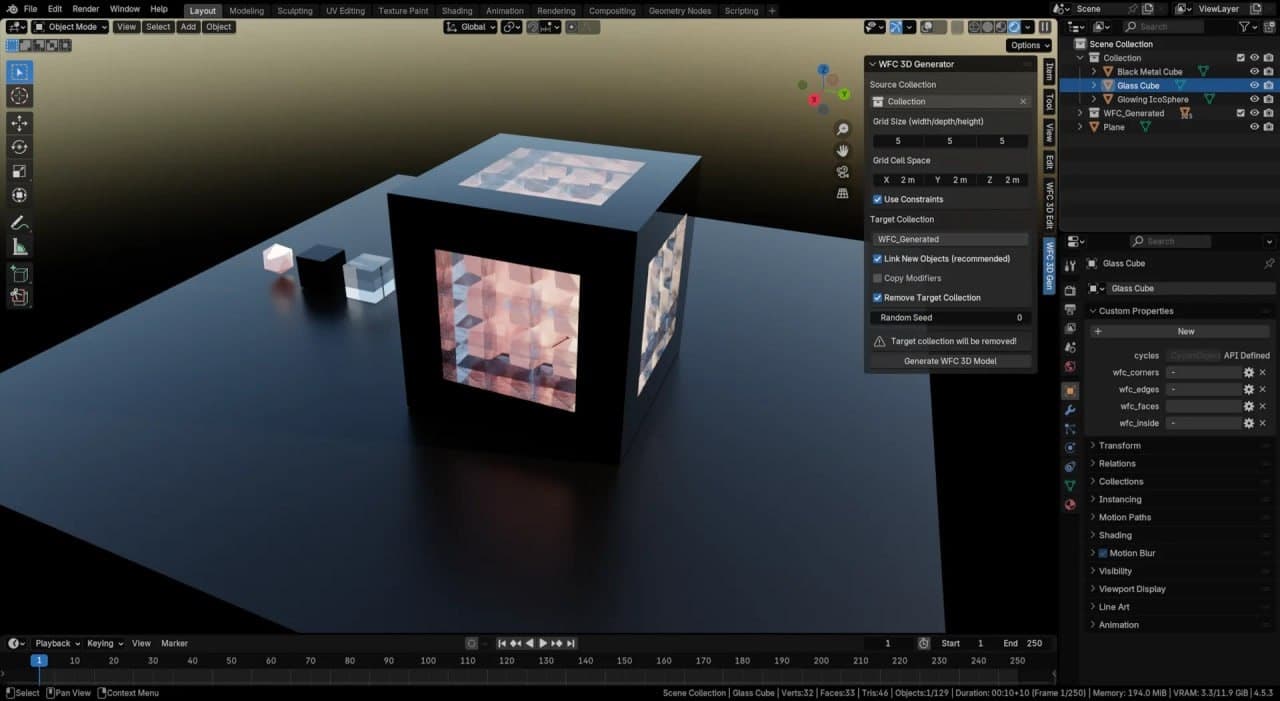Select rendered viewport shading mode

click(1014, 27)
